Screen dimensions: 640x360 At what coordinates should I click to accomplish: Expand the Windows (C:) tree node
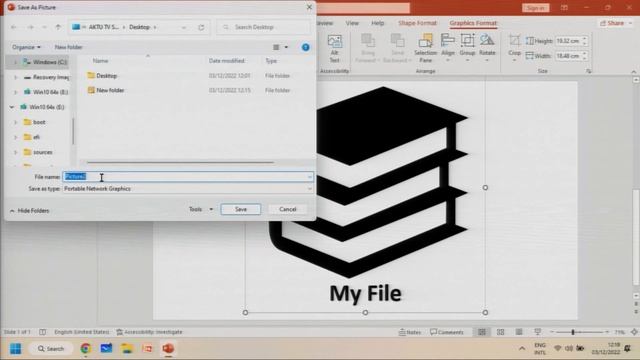tap(16, 62)
